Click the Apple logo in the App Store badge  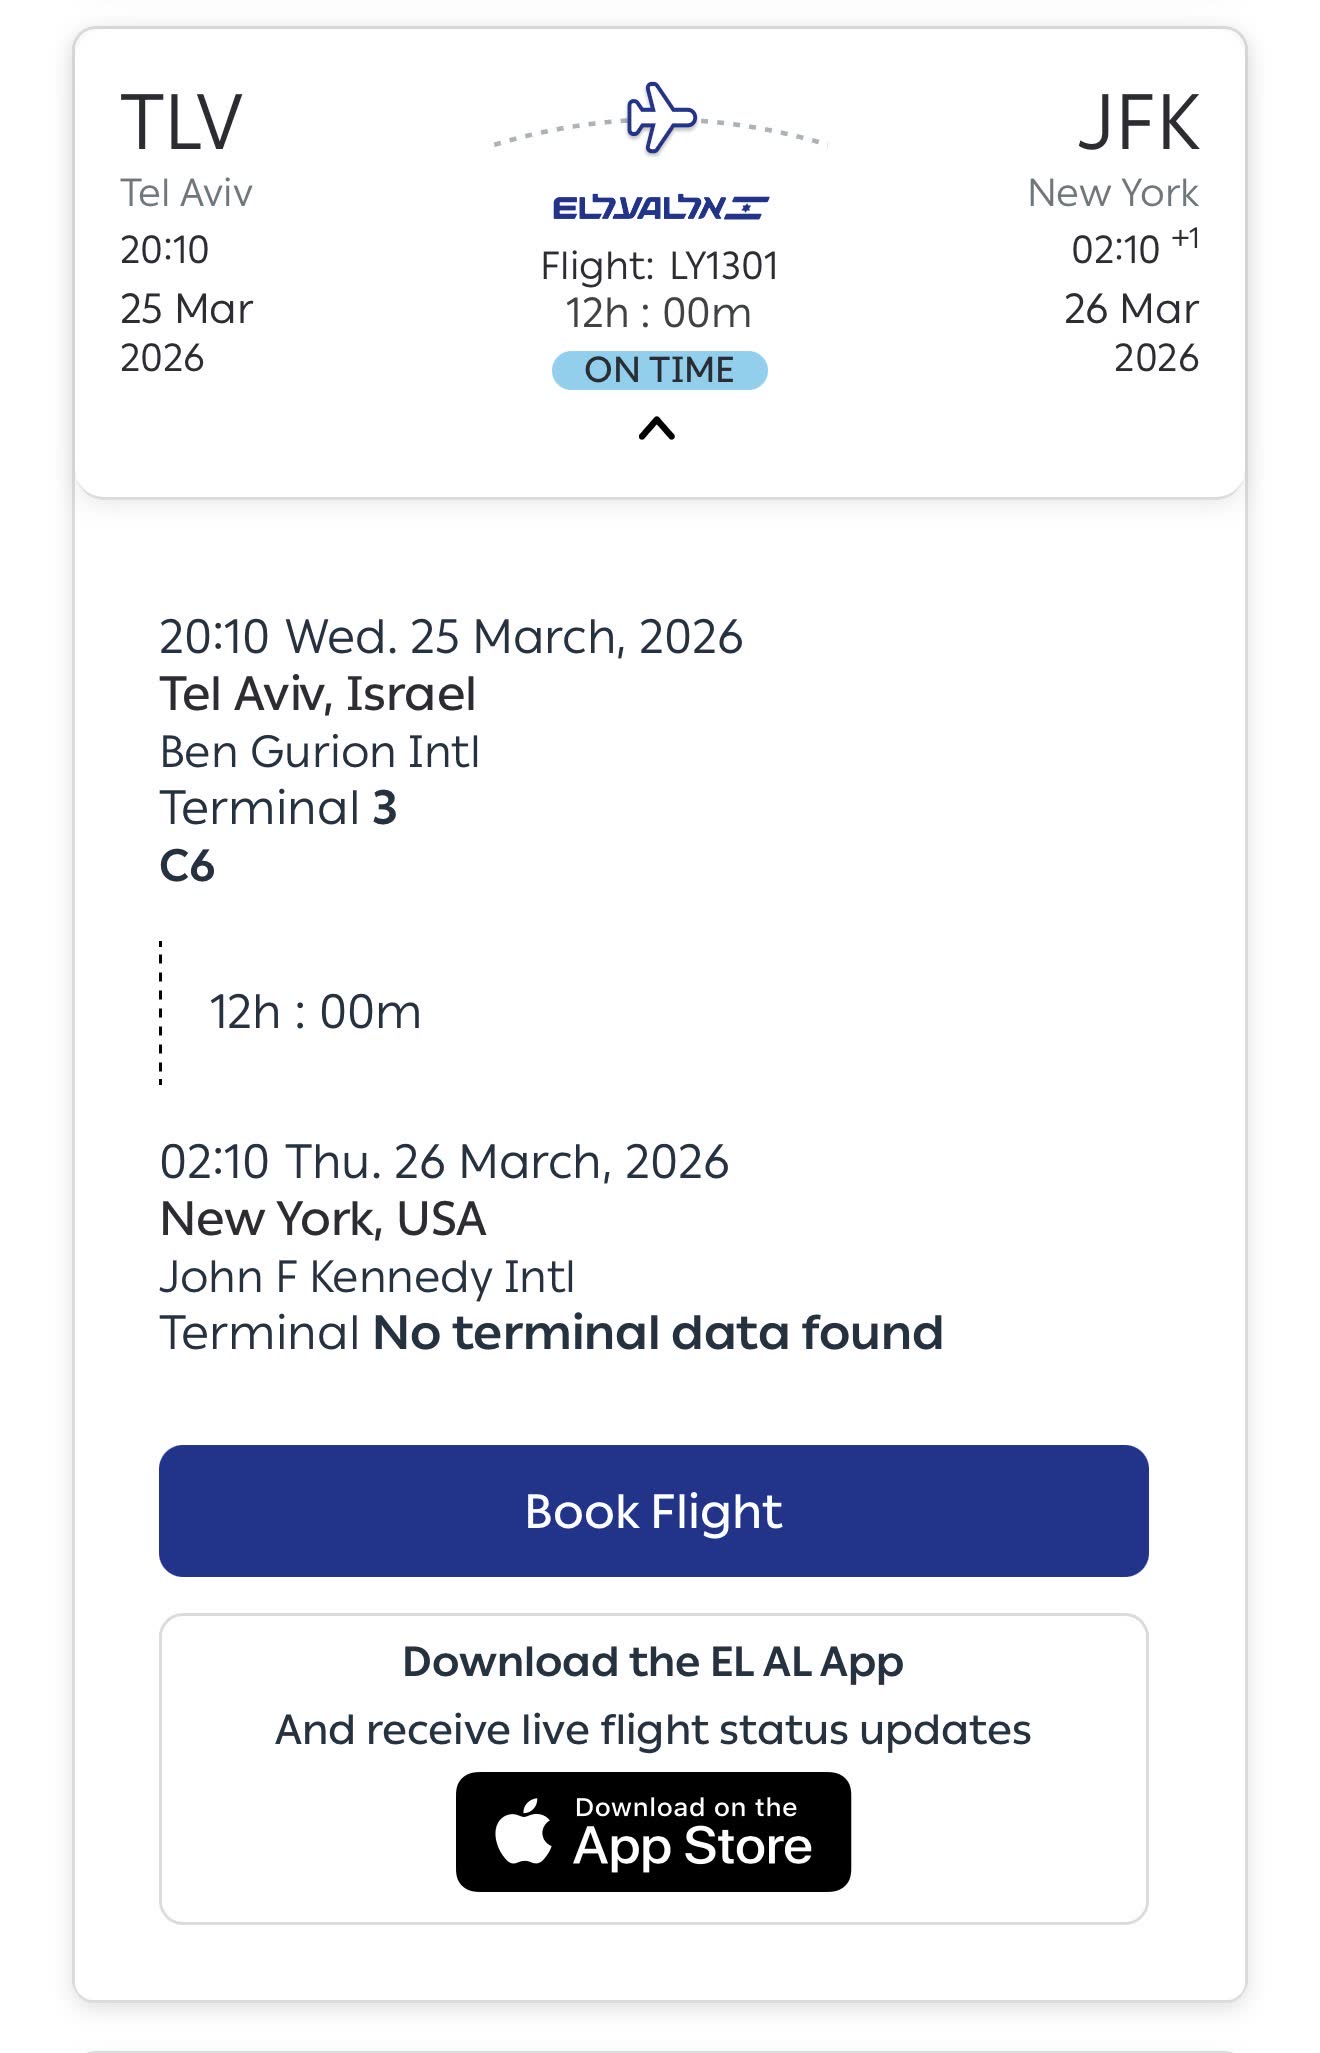click(524, 1831)
